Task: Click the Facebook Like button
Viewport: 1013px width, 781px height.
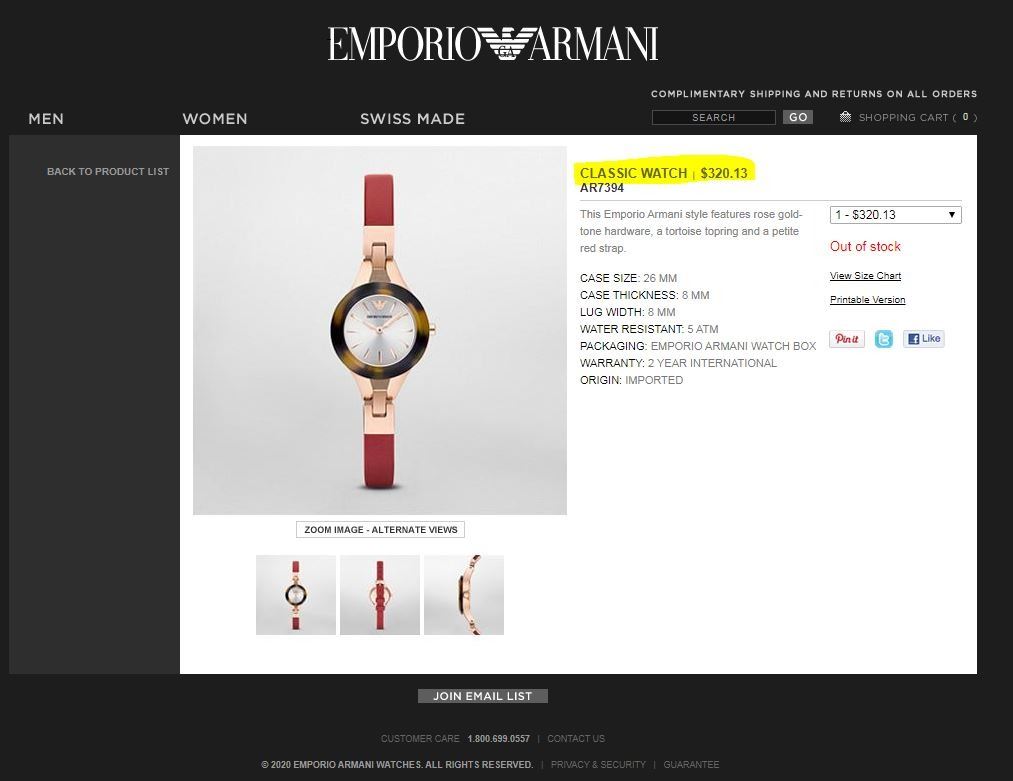Action: click(923, 338)
